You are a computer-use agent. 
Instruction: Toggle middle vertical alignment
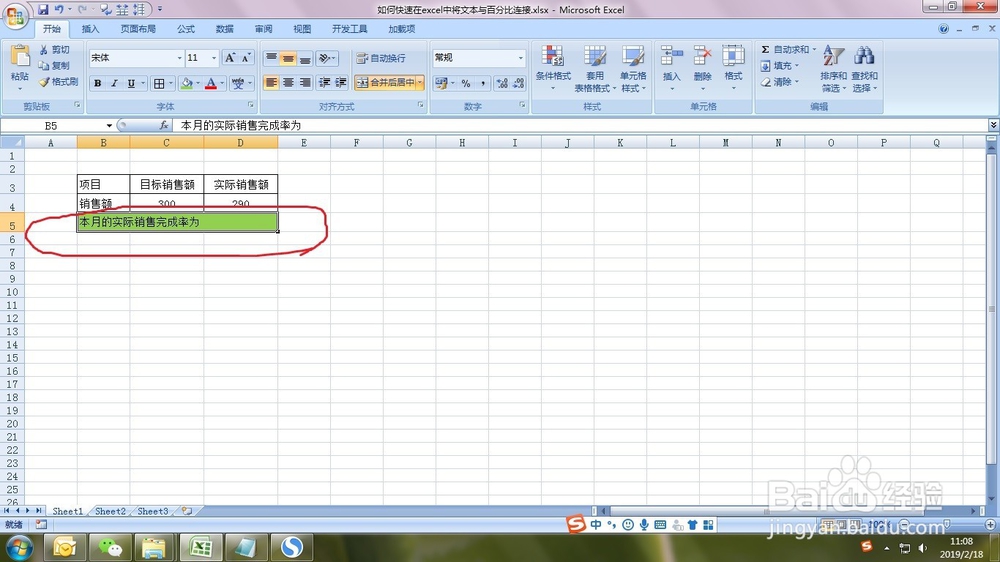click(288, 58)
